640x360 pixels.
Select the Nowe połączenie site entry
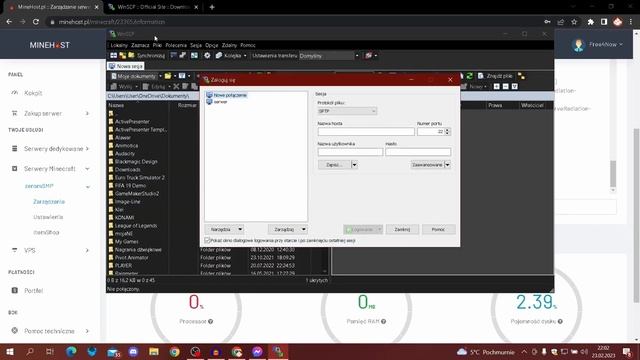pos(227,95)
